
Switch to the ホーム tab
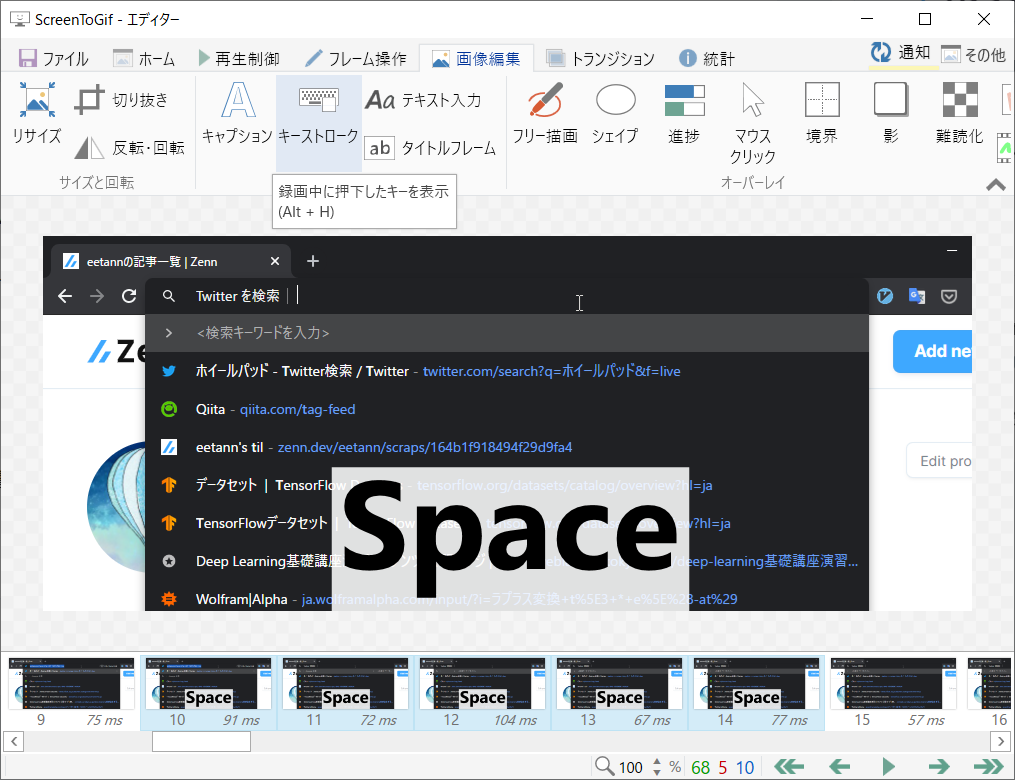tap(144, 59)
